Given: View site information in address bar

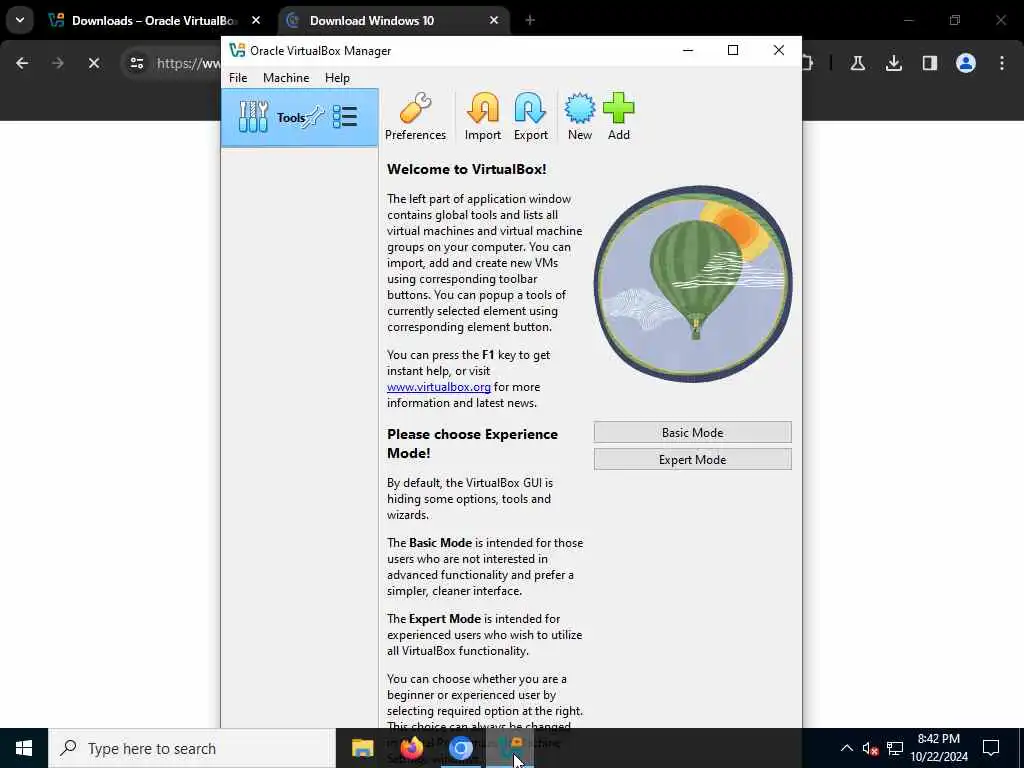Looking at the screenshot, I should click(x=136, y=63).
